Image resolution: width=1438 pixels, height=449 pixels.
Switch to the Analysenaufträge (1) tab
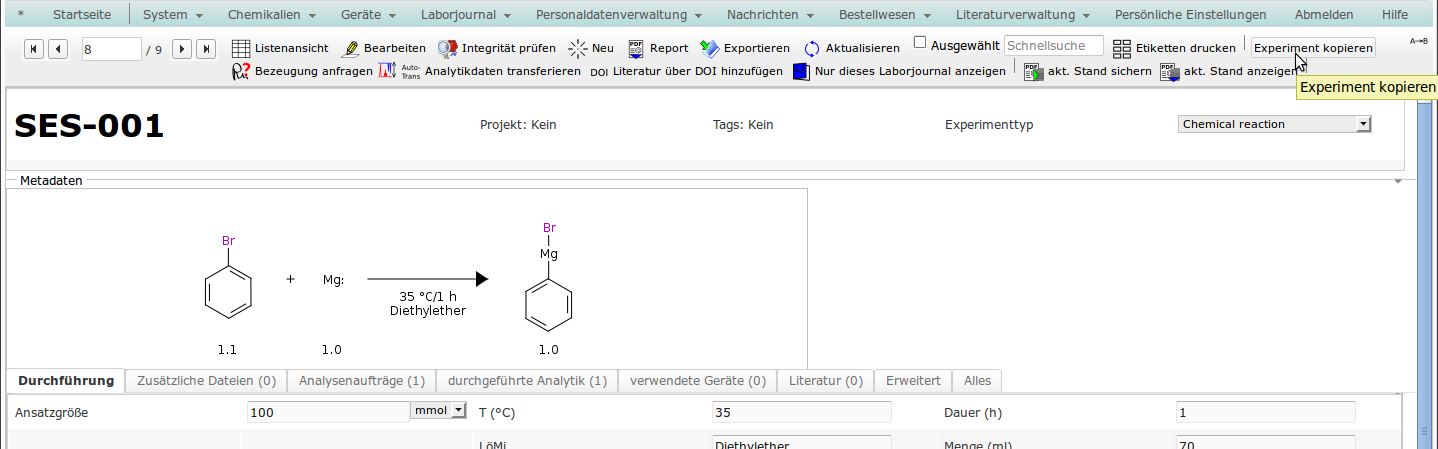point(361,381)
